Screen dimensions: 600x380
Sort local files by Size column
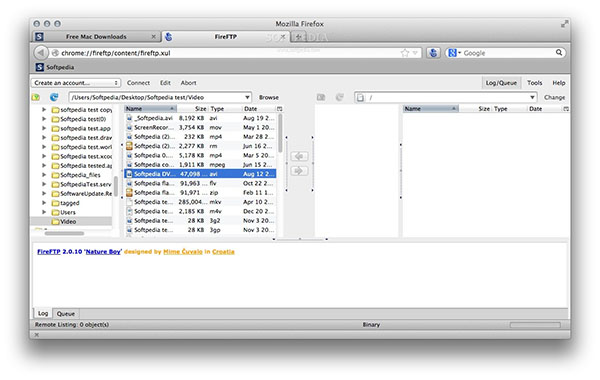(192, 109)
